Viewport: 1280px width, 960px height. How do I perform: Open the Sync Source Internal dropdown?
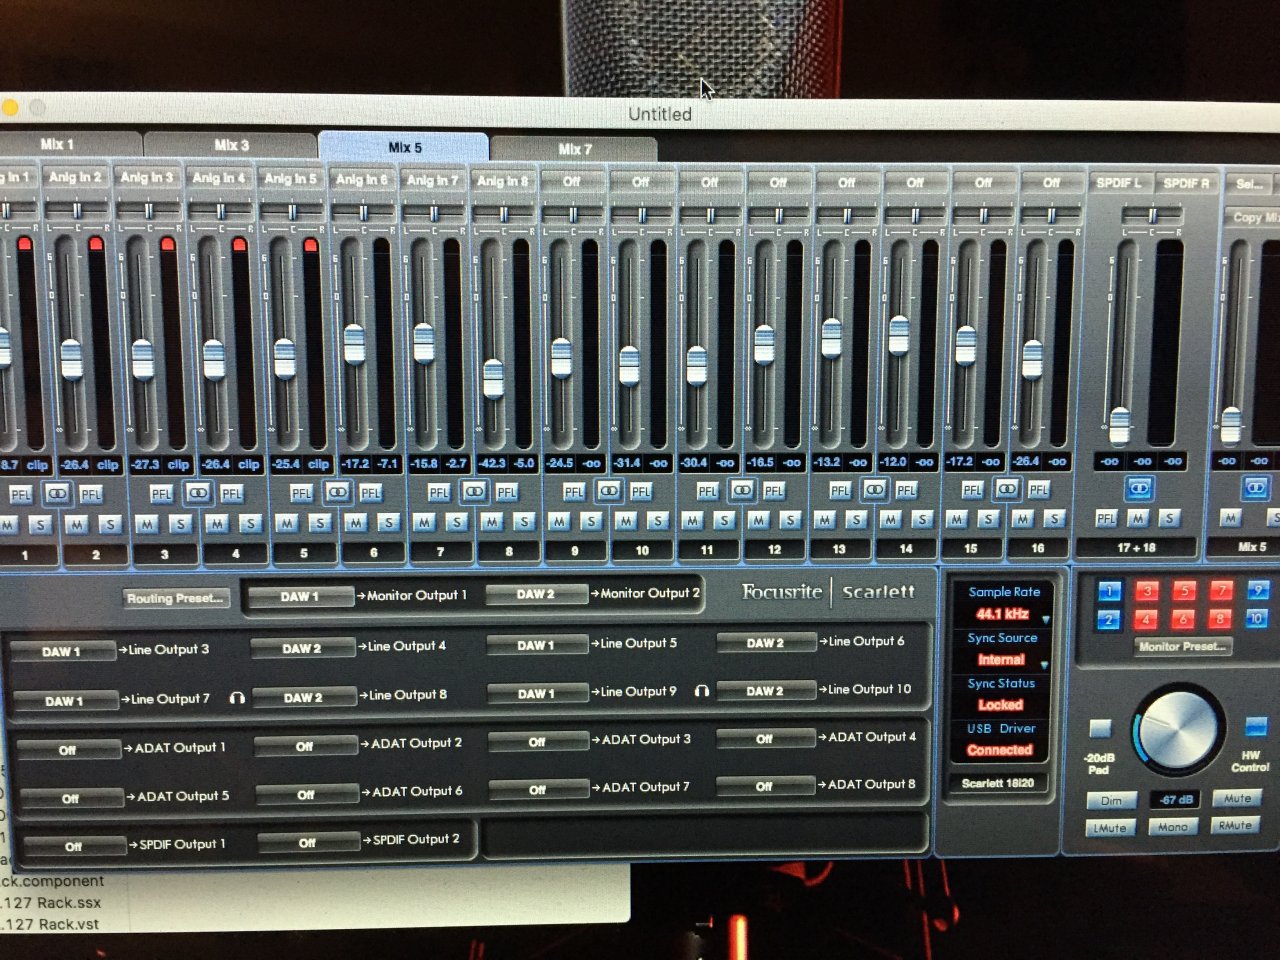coord(1002,660)
